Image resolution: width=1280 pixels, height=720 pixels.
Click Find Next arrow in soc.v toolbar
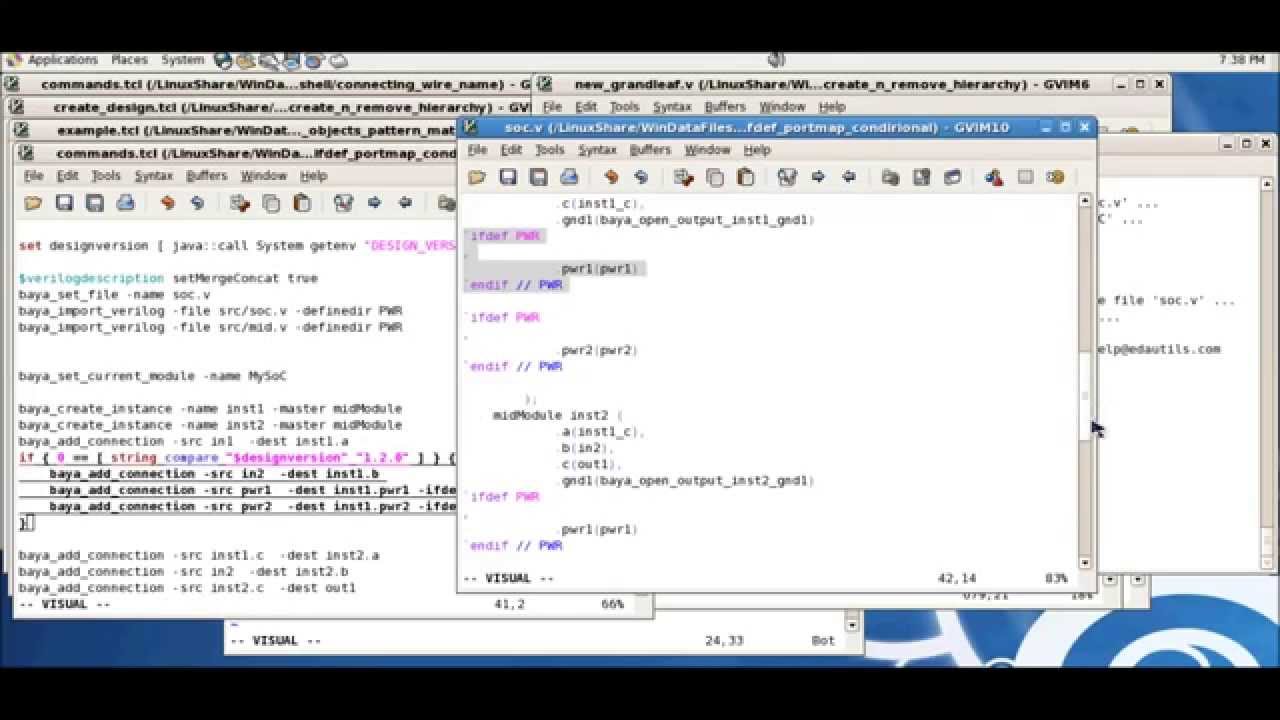coord(818,177)
